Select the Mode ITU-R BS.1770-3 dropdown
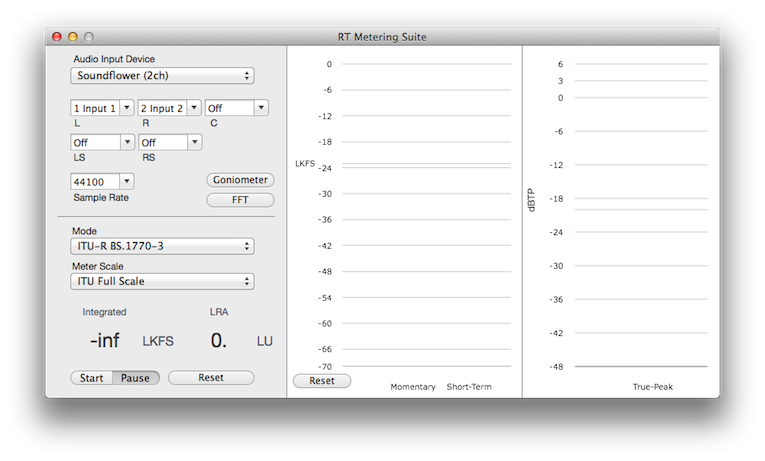 pos(162,246)
